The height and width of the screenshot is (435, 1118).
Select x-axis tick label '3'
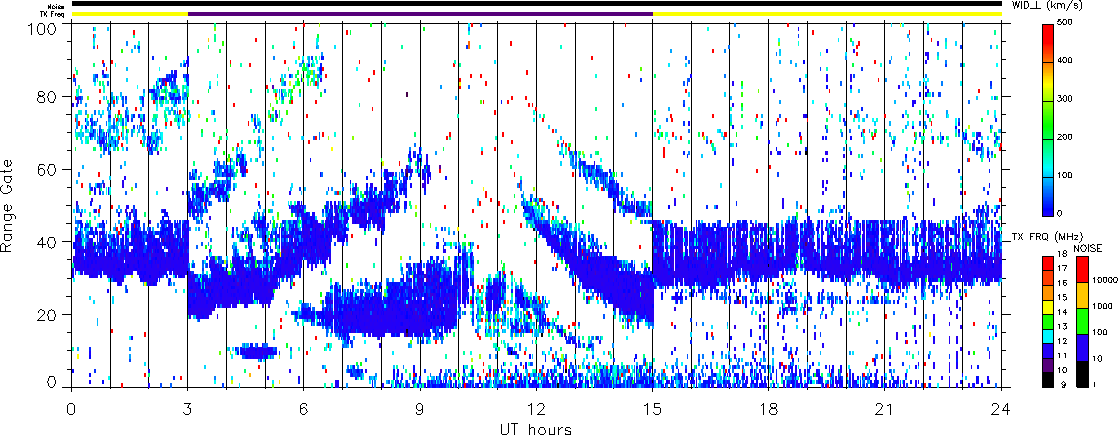(188, 408)
